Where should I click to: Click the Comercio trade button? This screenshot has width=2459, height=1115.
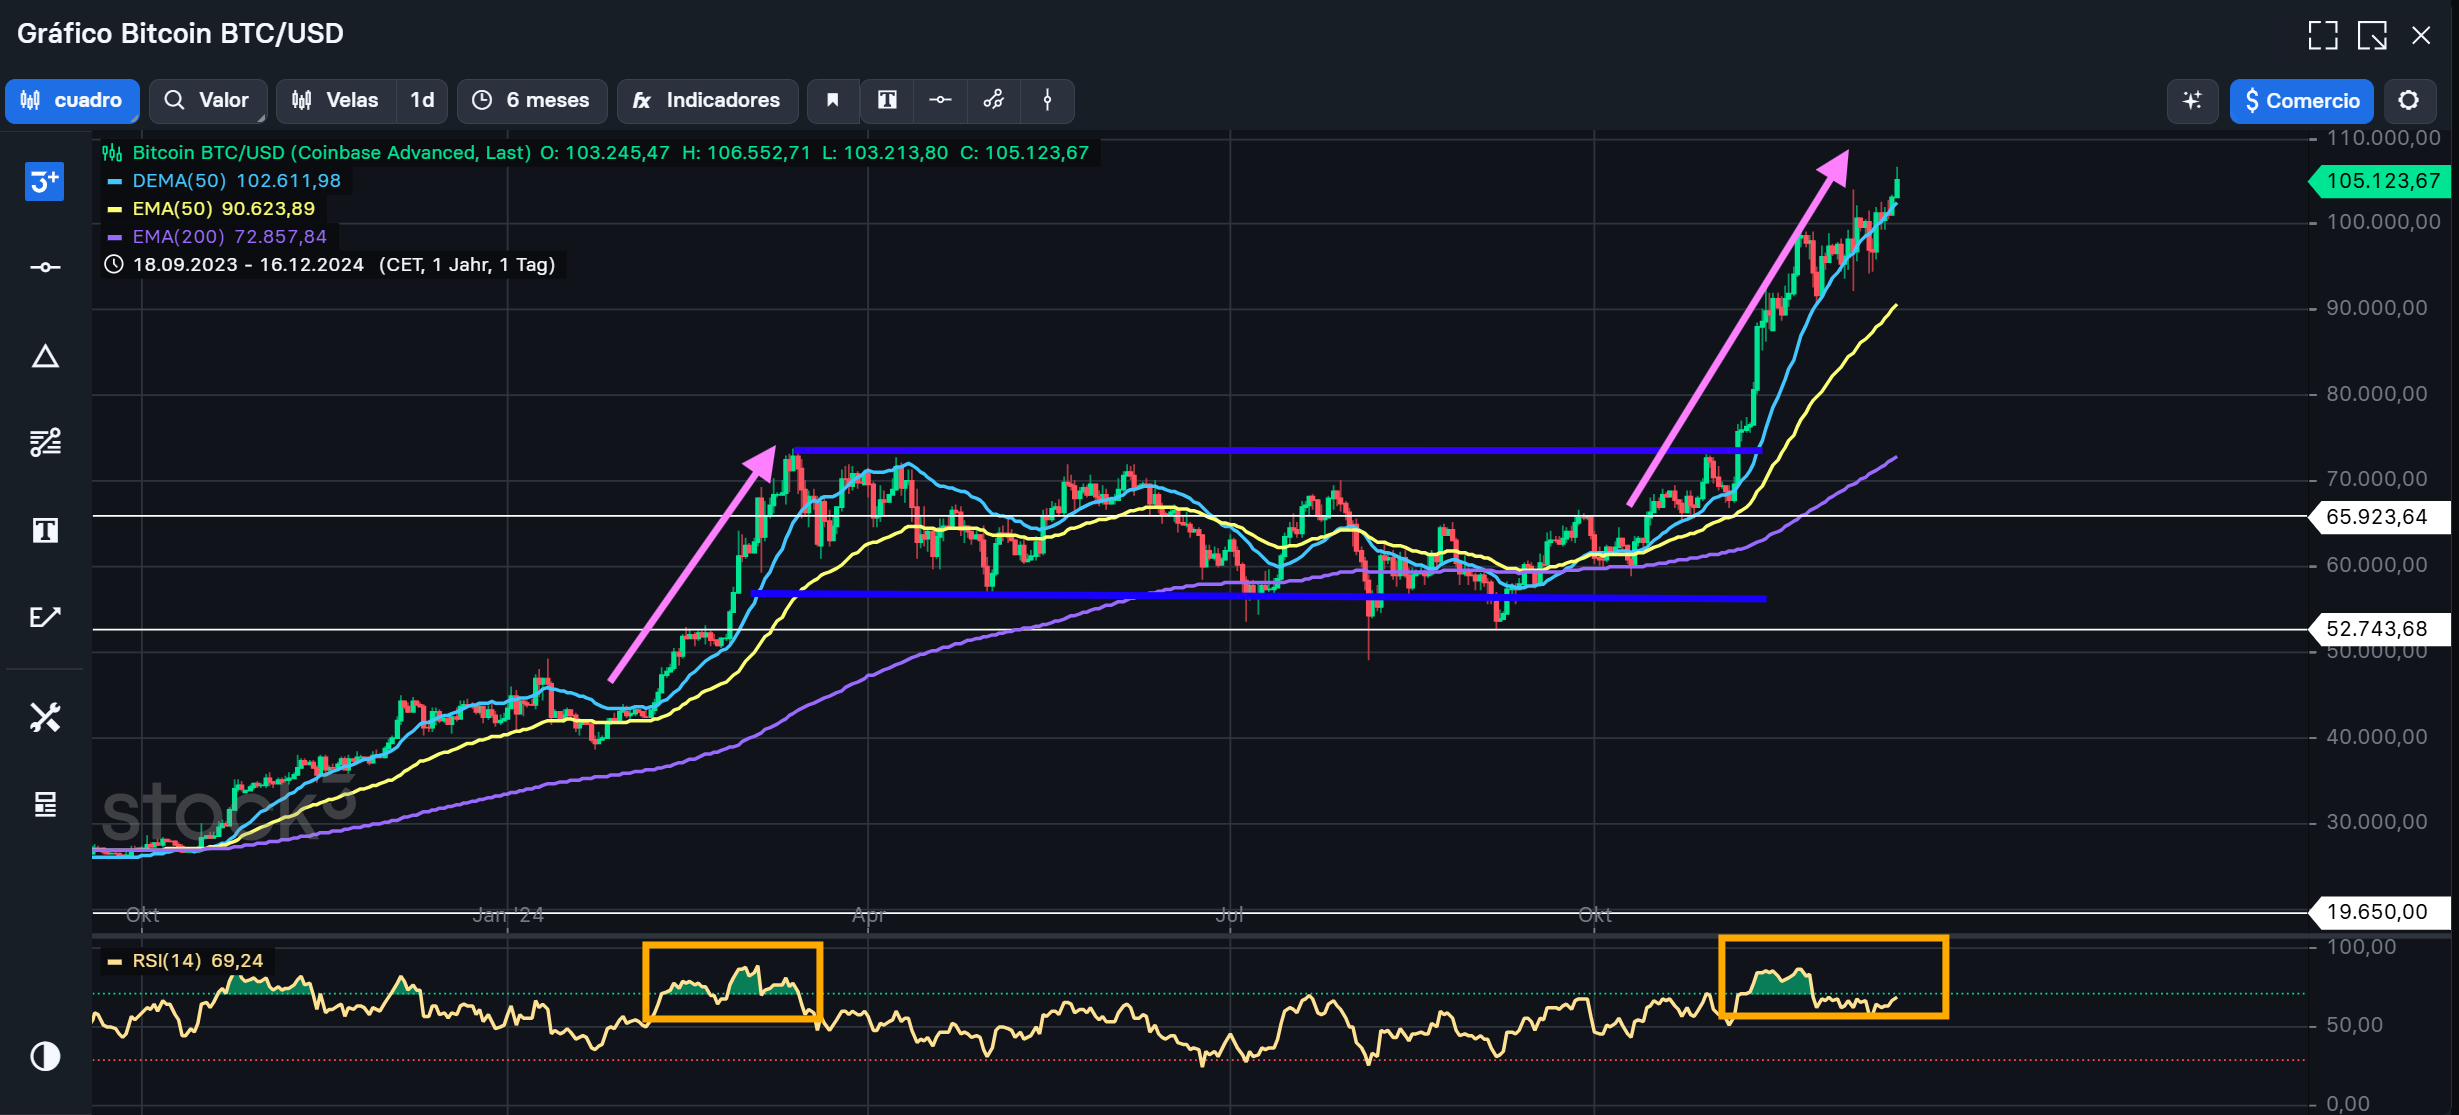tap(2301, 100)
